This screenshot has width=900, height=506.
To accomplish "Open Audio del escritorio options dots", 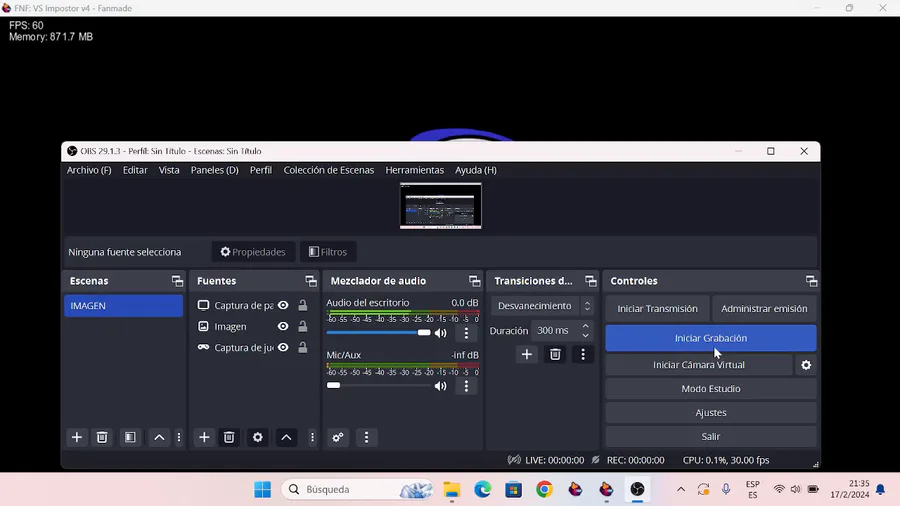I will (x=466, y=333).
